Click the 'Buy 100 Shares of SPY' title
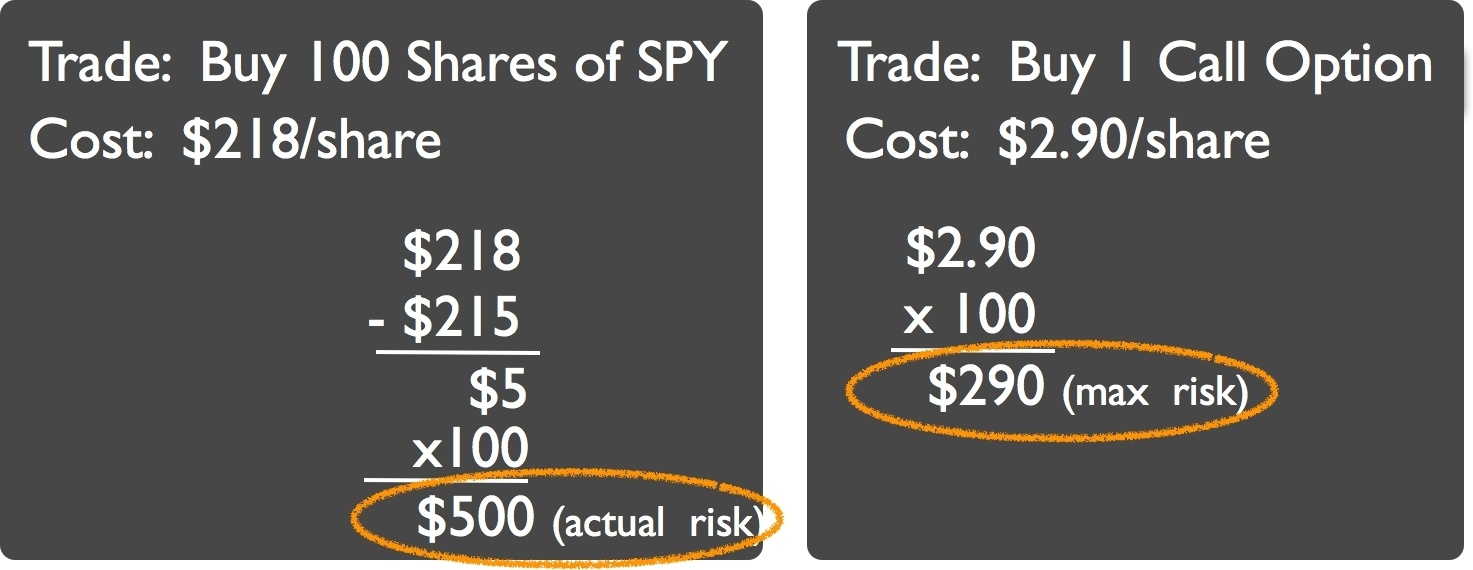Image resolution: width=1473 pixels, height=570 pixels. [x=461, y=64]
